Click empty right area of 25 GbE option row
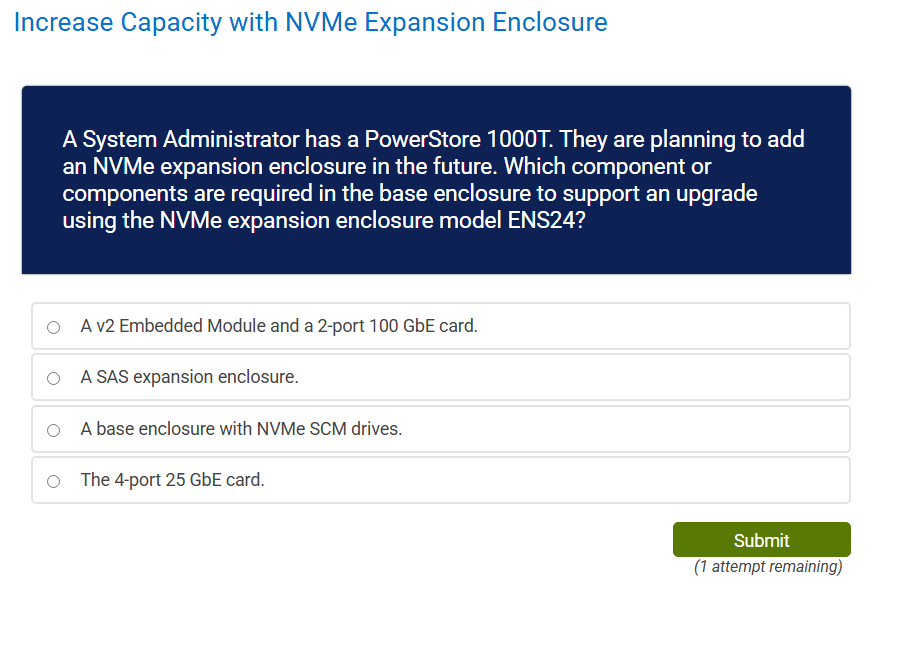Screen dimensions: 905x658 [x=650, y=480]
